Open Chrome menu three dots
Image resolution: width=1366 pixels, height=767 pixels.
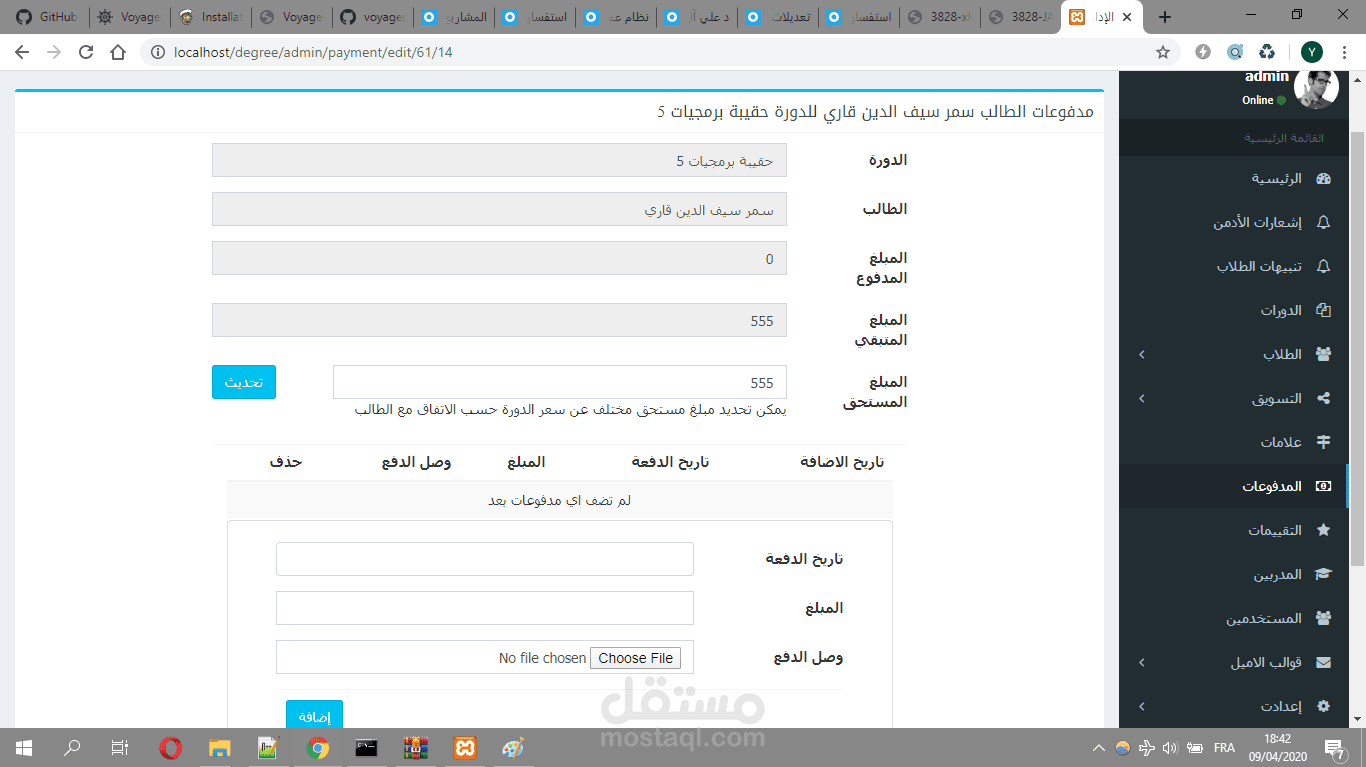coord(1343,52)
